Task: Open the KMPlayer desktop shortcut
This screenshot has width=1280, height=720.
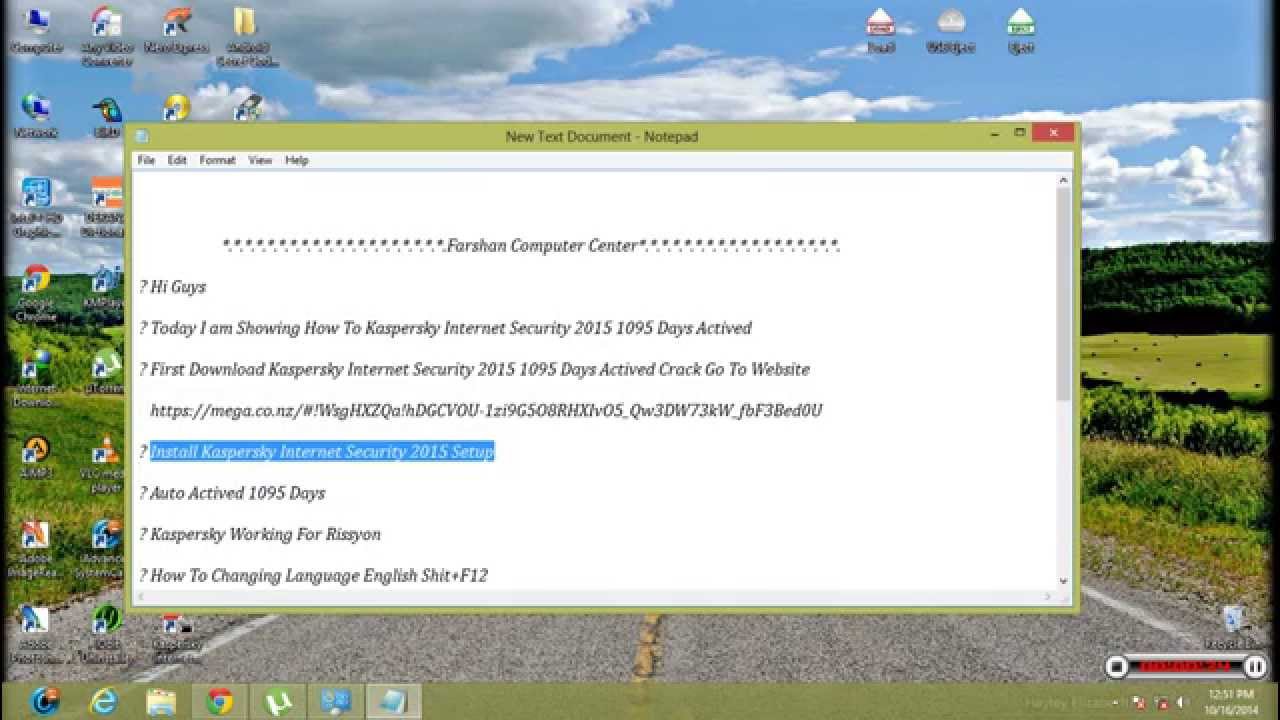Action: click(x=106, y=286)
